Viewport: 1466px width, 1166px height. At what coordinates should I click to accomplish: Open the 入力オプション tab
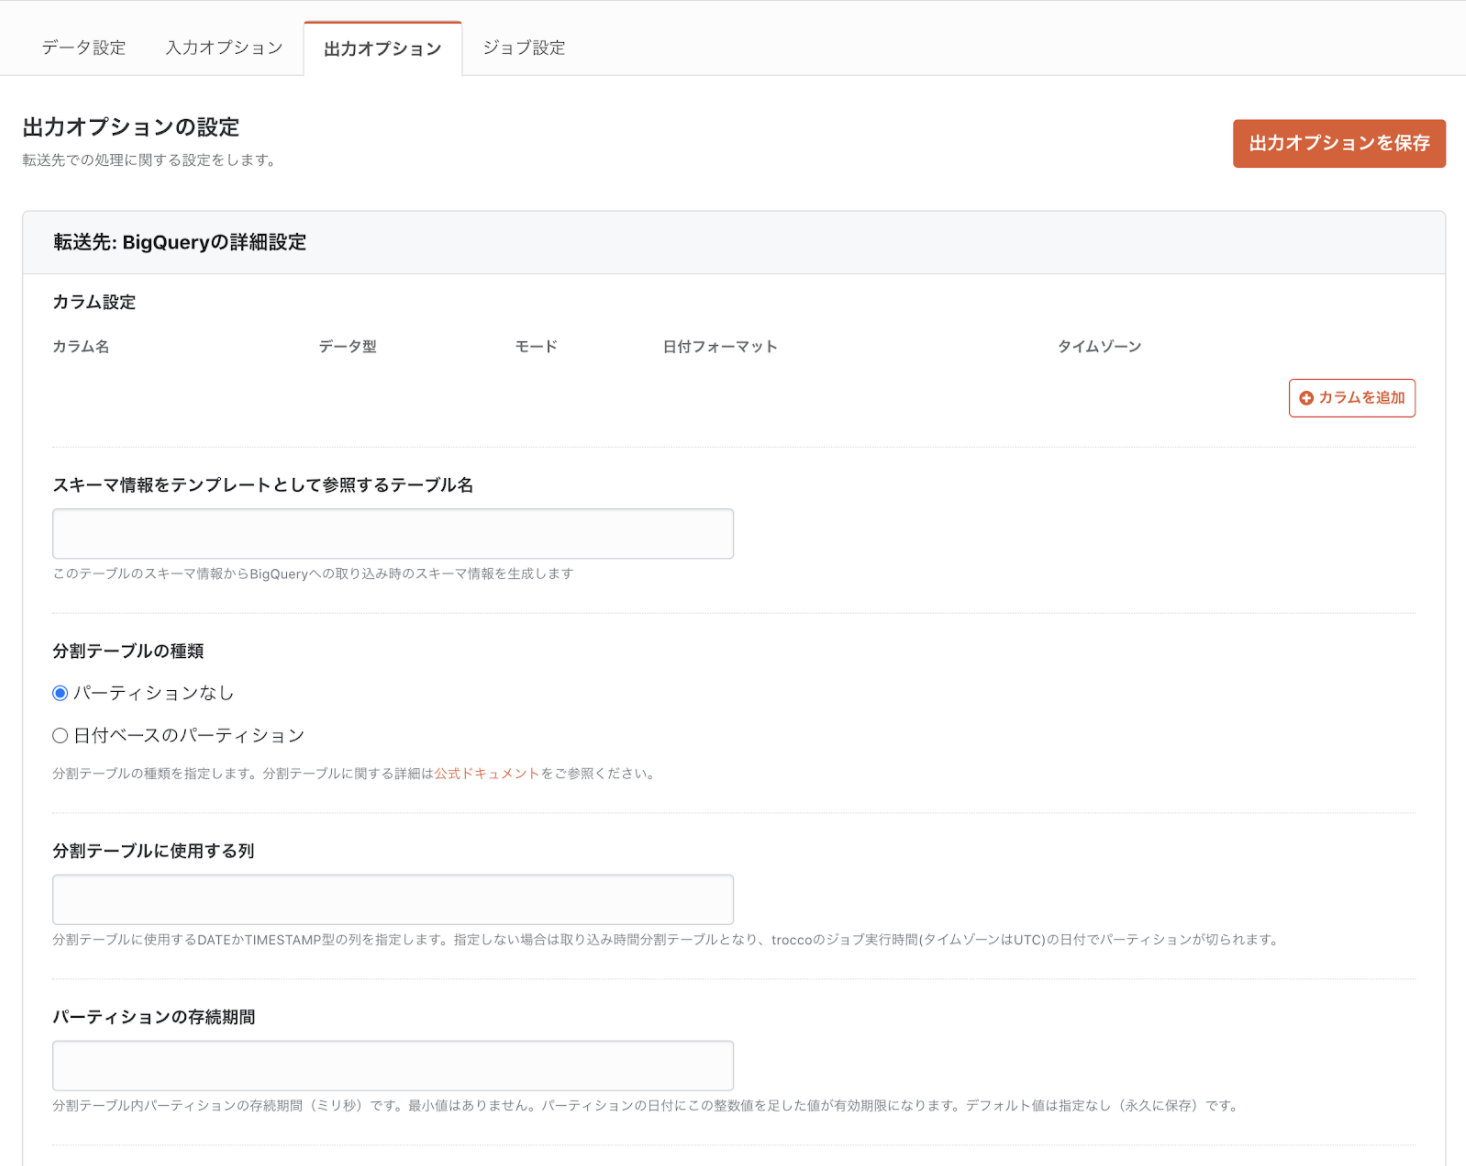pyautogui.click(x=224, y=48)
